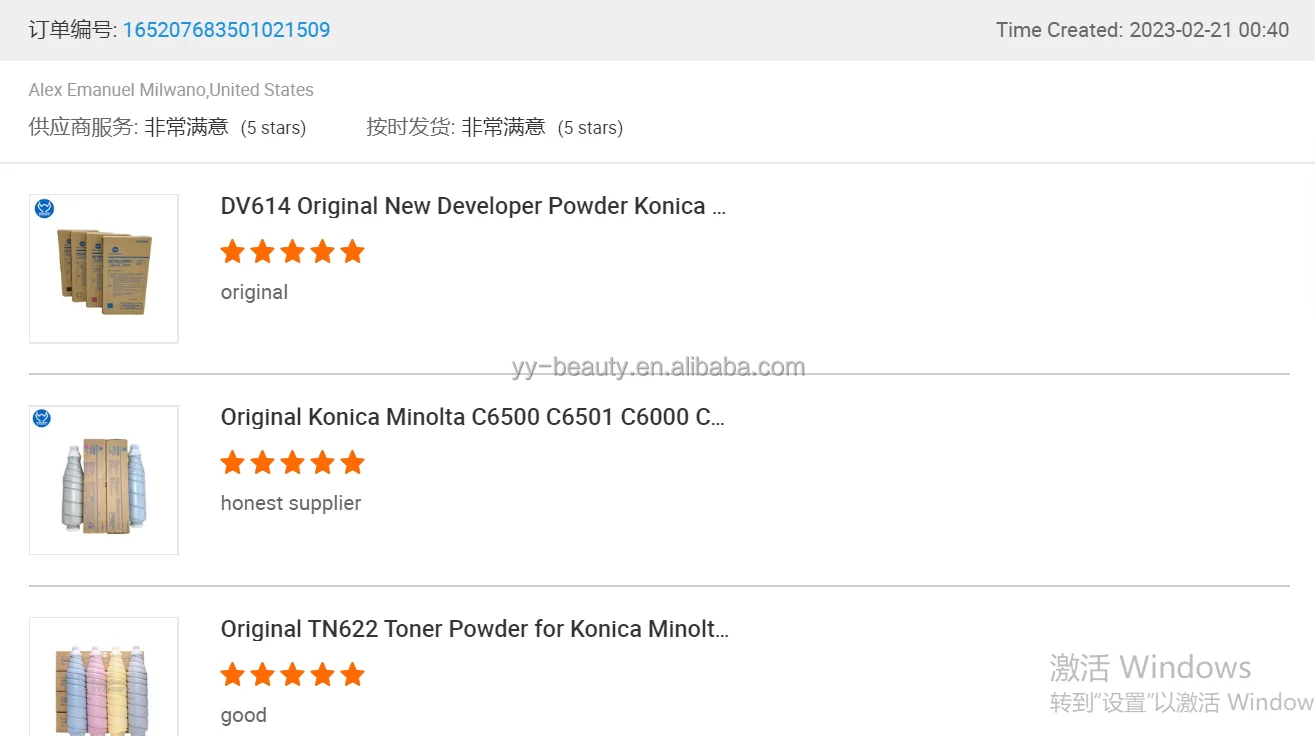The width and height of the screenshot is (1315, 736).
Task: Open DV614 Original New Developer Powder title
Action: [x=473, y=206]
